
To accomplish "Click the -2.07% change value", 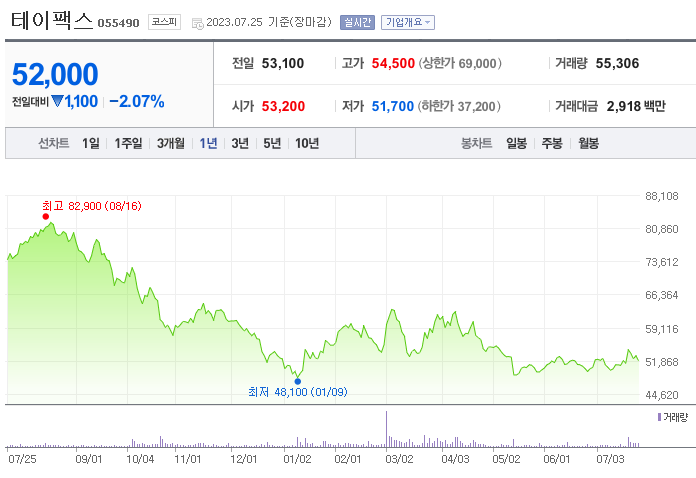I will (x=137, y=102).
